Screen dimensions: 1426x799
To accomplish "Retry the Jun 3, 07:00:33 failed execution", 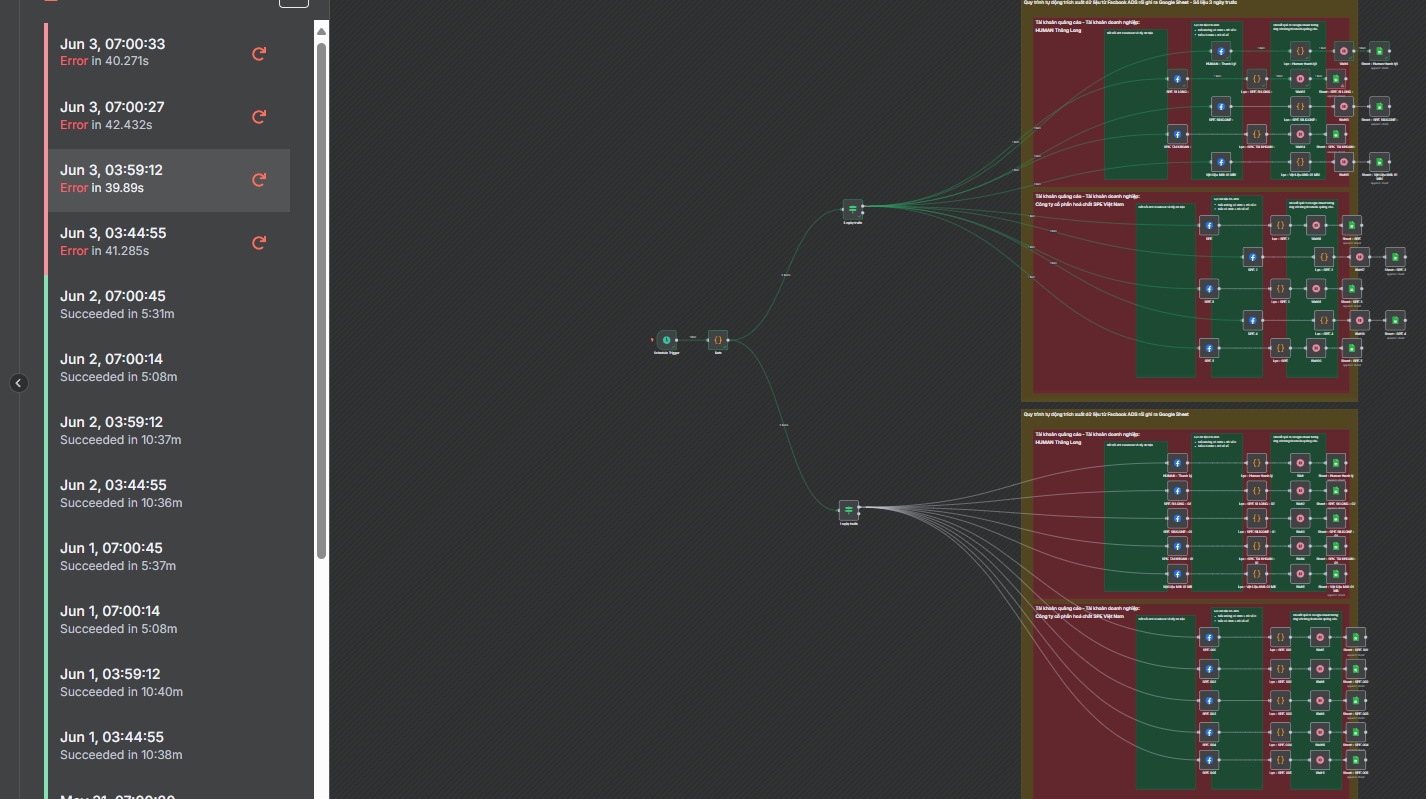I will [x=258, y=54].
